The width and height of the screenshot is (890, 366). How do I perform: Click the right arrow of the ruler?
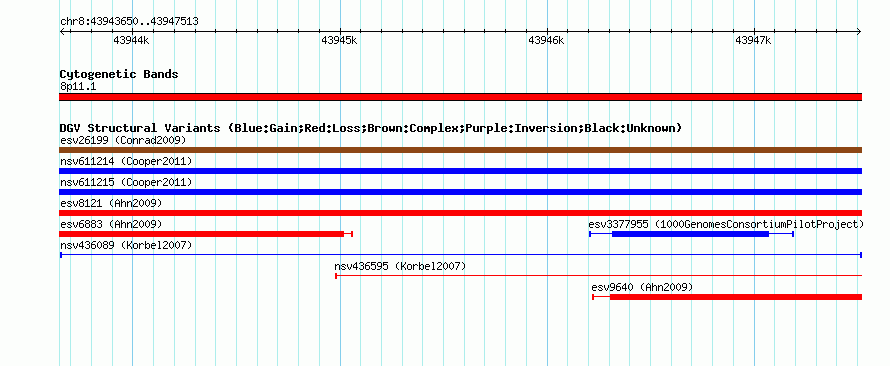[x=859, y=31]
